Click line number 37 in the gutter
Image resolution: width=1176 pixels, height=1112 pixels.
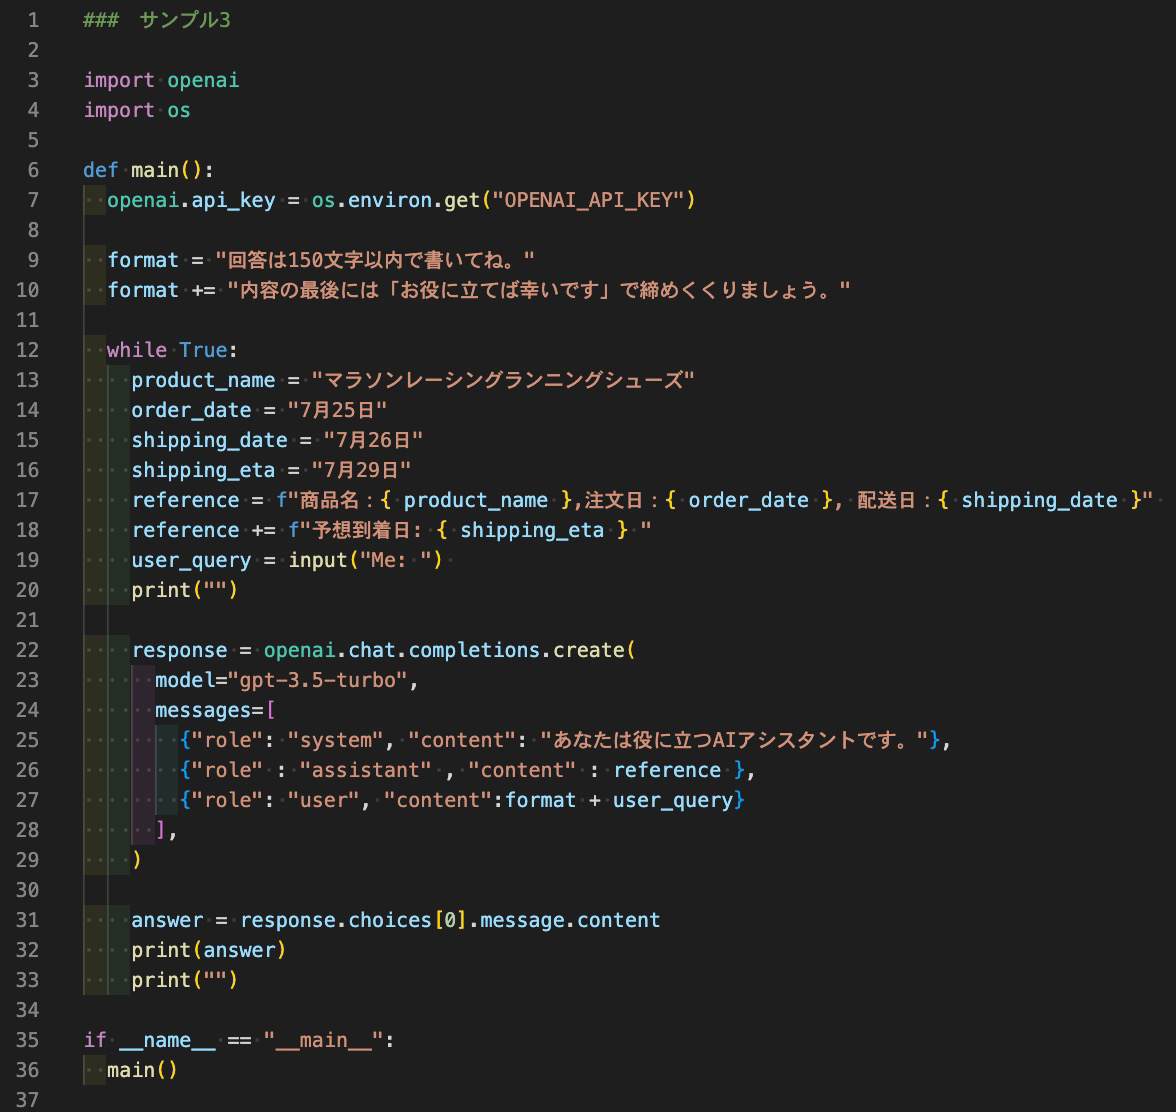pyautogui.click(x=28, y=1100)
